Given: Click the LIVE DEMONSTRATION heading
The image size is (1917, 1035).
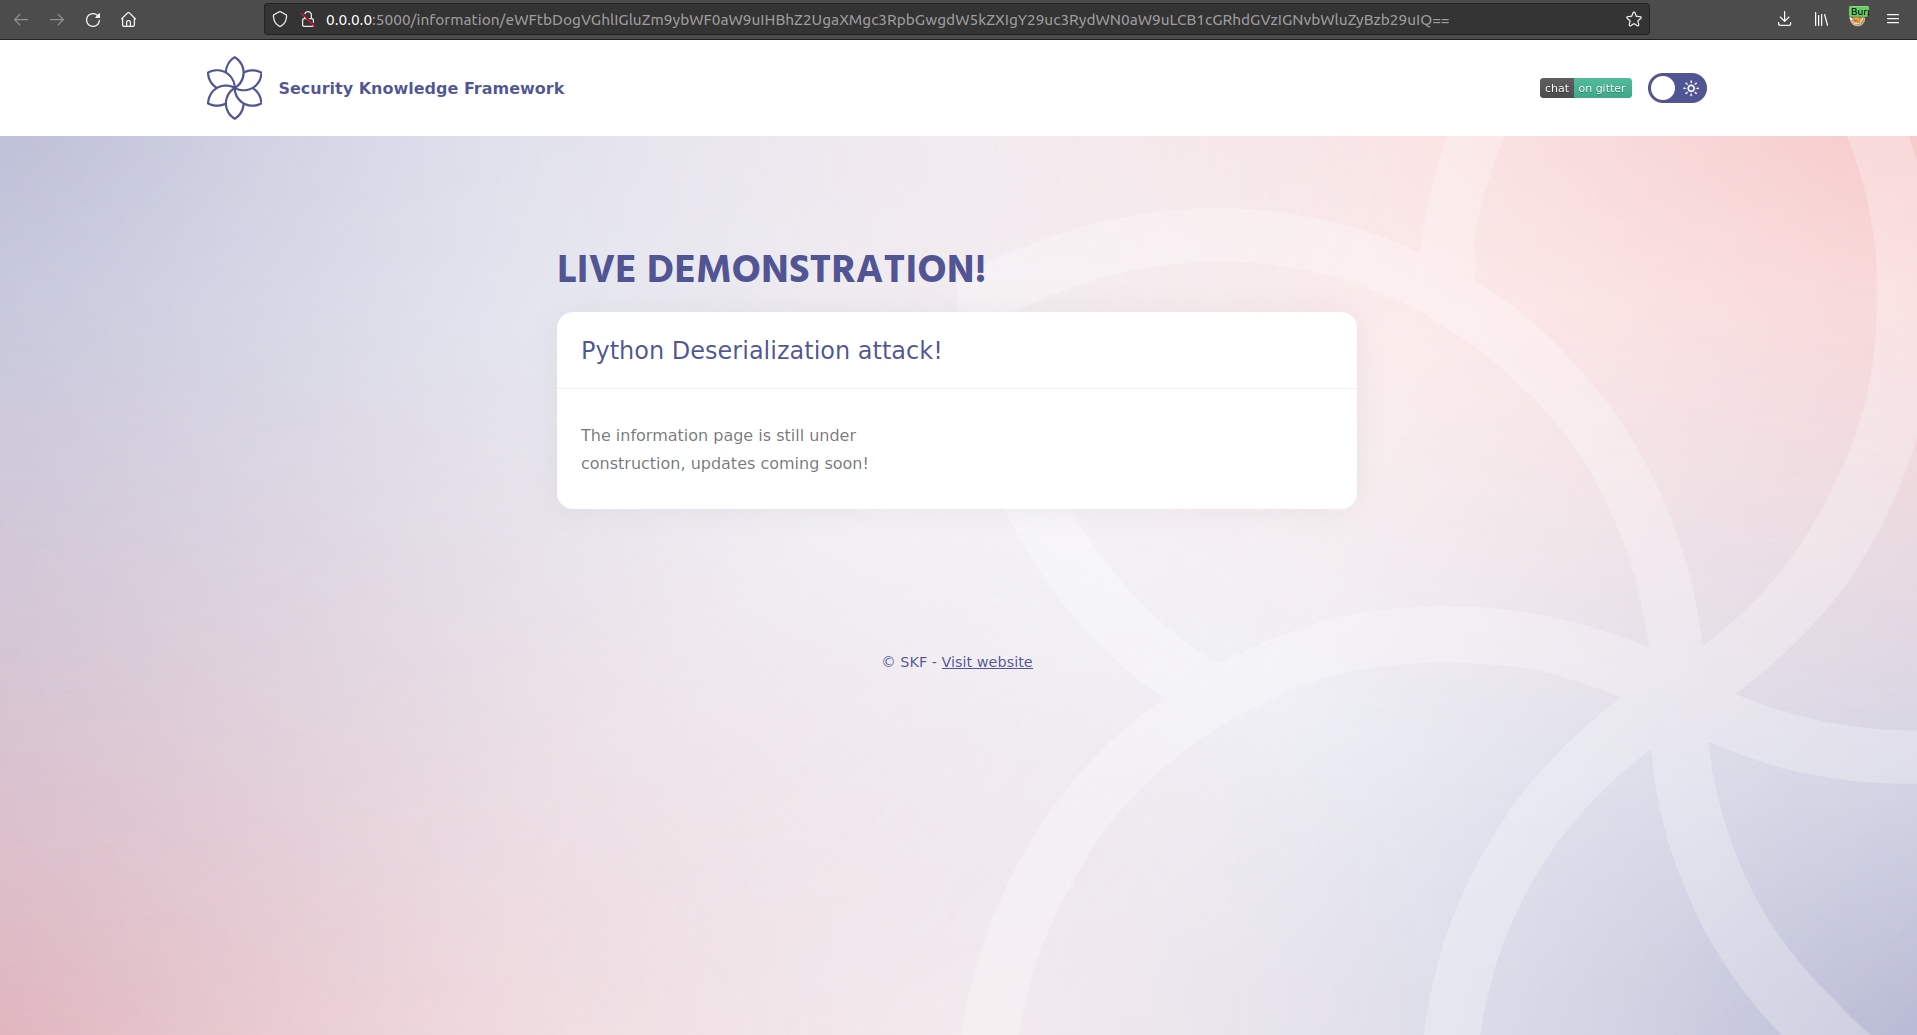Looking at the screenshot, I should point(771,269).
